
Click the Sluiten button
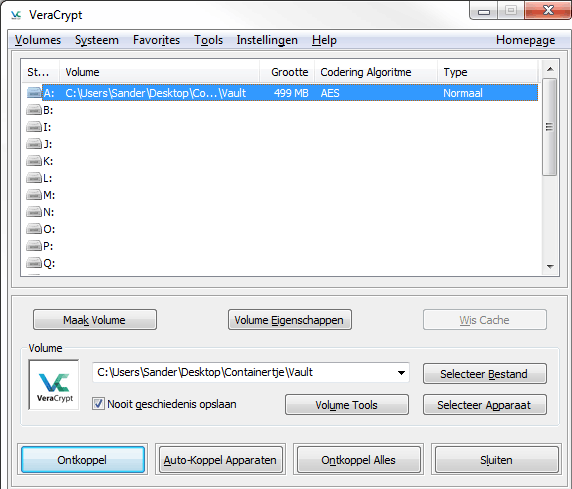496,459
